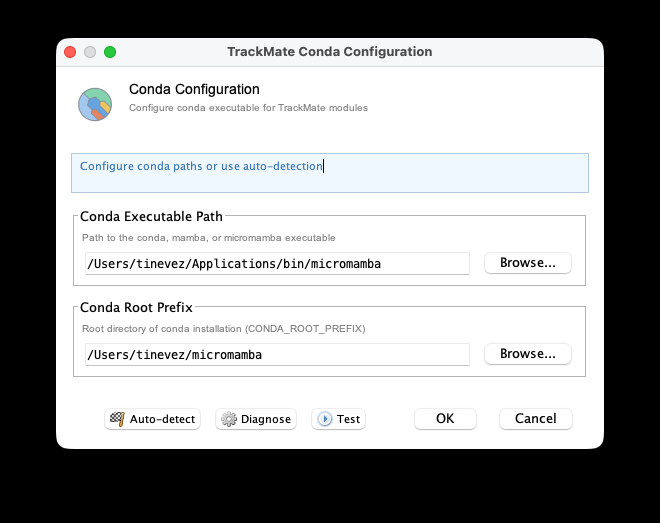Close the TrackMate Conda Configuration window
The image size is (660, 523).
pos(70,52)
